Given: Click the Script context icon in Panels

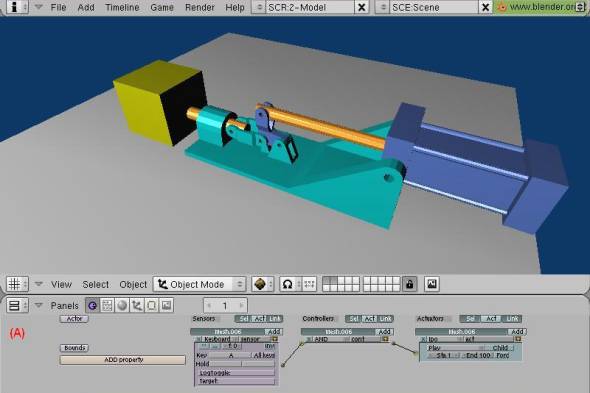Looking at the screenshot, I should 107,305.
